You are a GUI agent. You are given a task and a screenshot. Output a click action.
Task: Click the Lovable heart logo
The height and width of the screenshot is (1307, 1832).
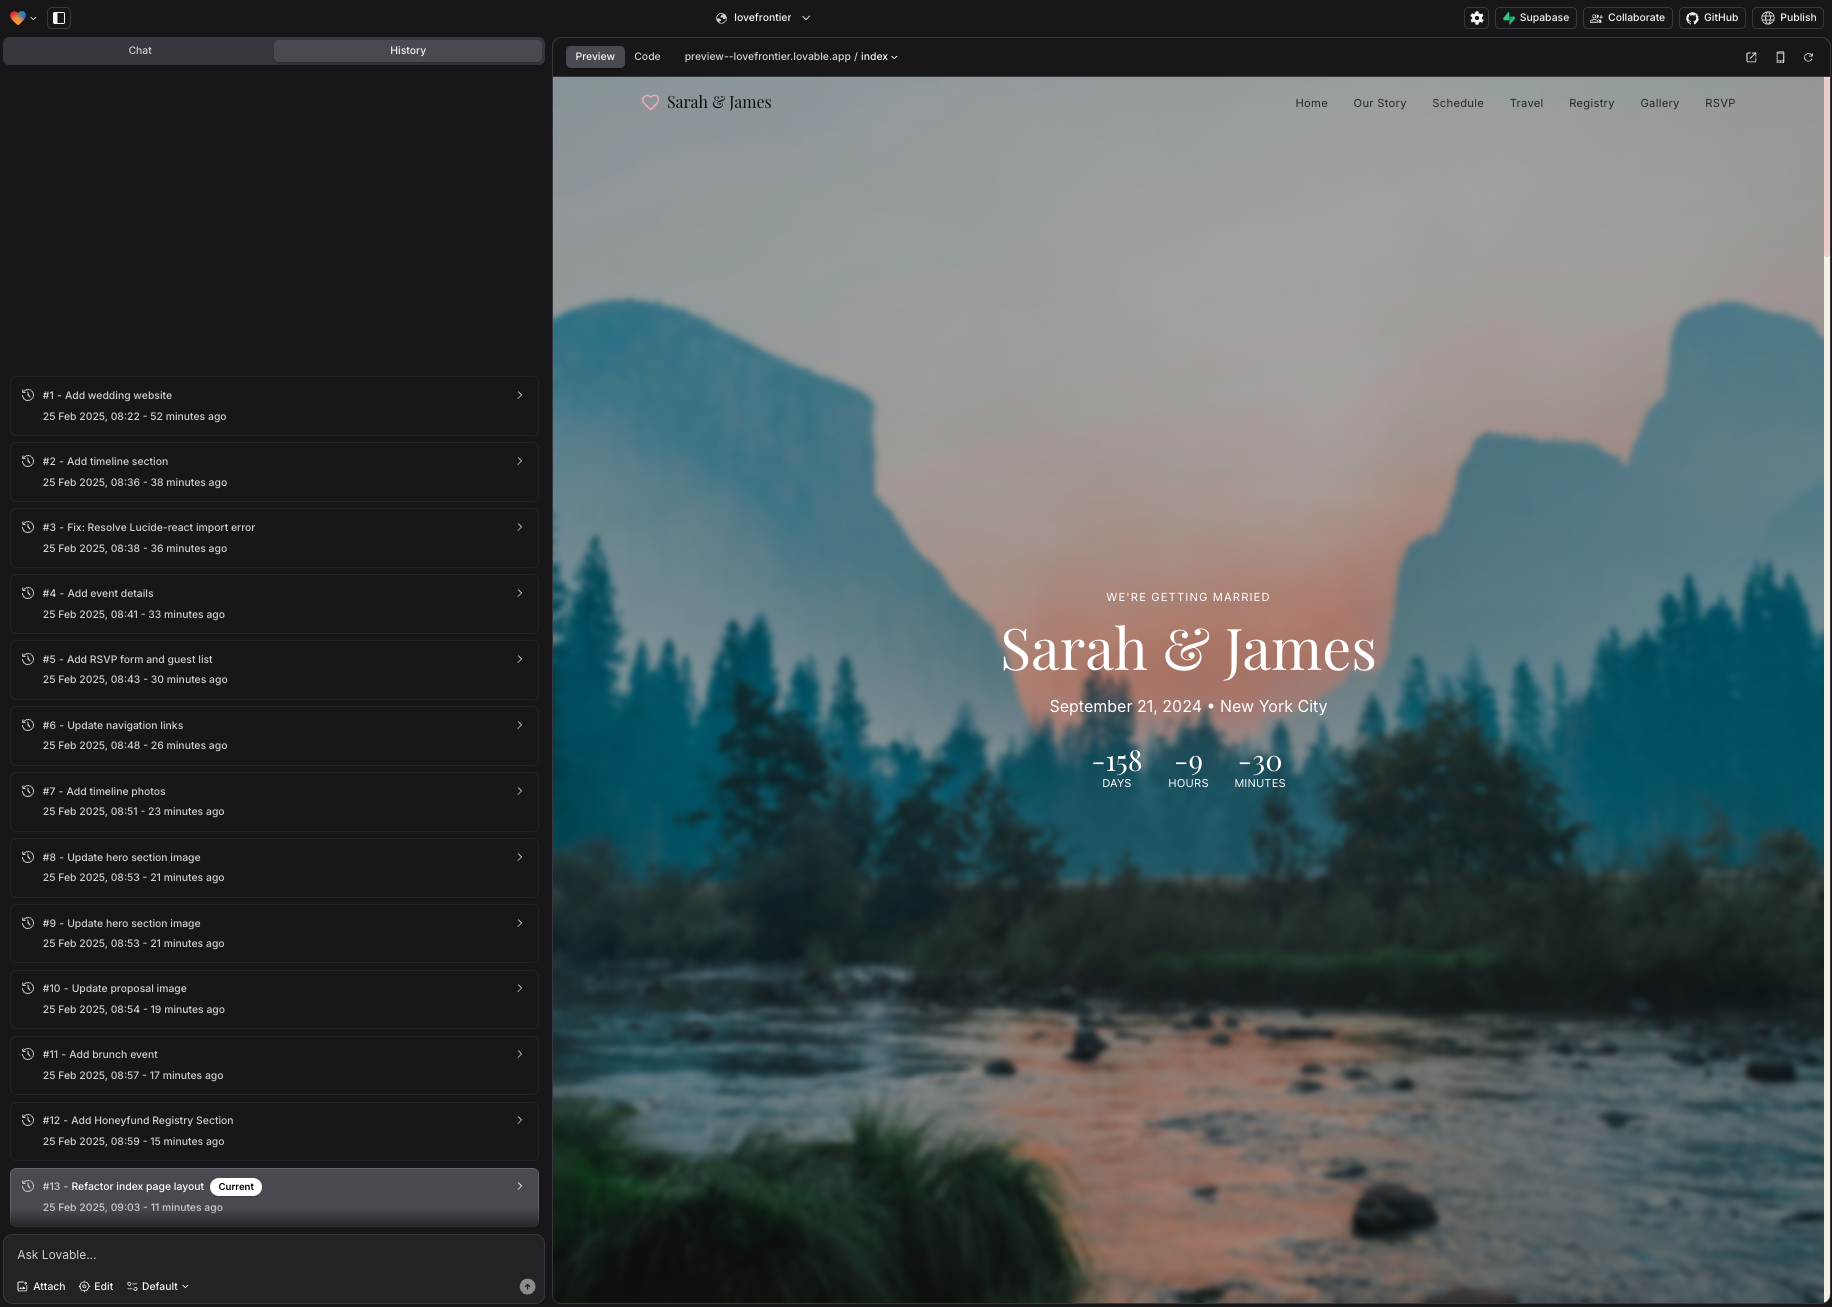click(x=17, y=17)
